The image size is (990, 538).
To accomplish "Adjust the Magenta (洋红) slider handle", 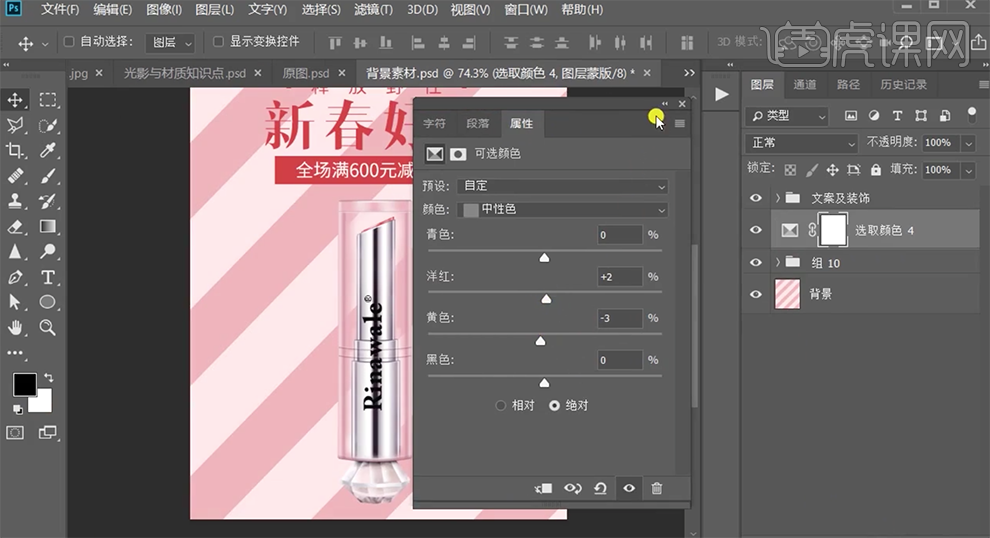I will pyautogui.click(x=546, y=299).
